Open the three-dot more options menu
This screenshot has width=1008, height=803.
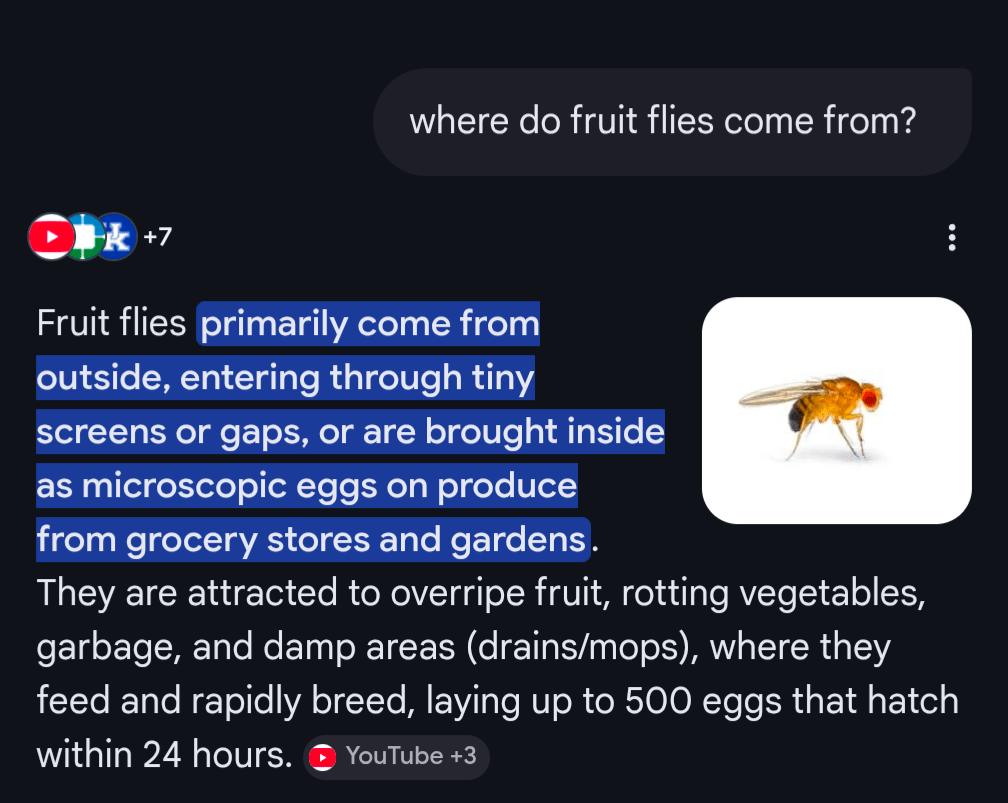coord(951,238)
